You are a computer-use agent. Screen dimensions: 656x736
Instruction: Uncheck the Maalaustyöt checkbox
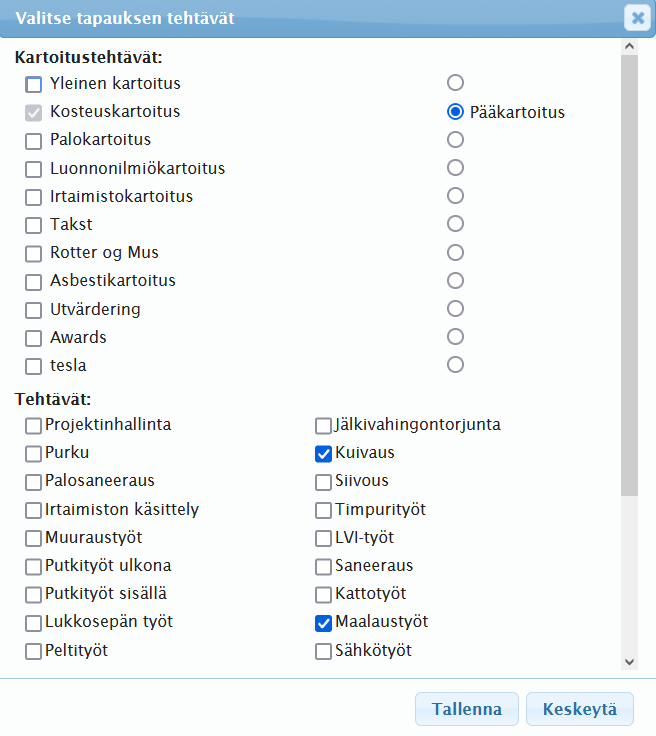tap(323, 623)
